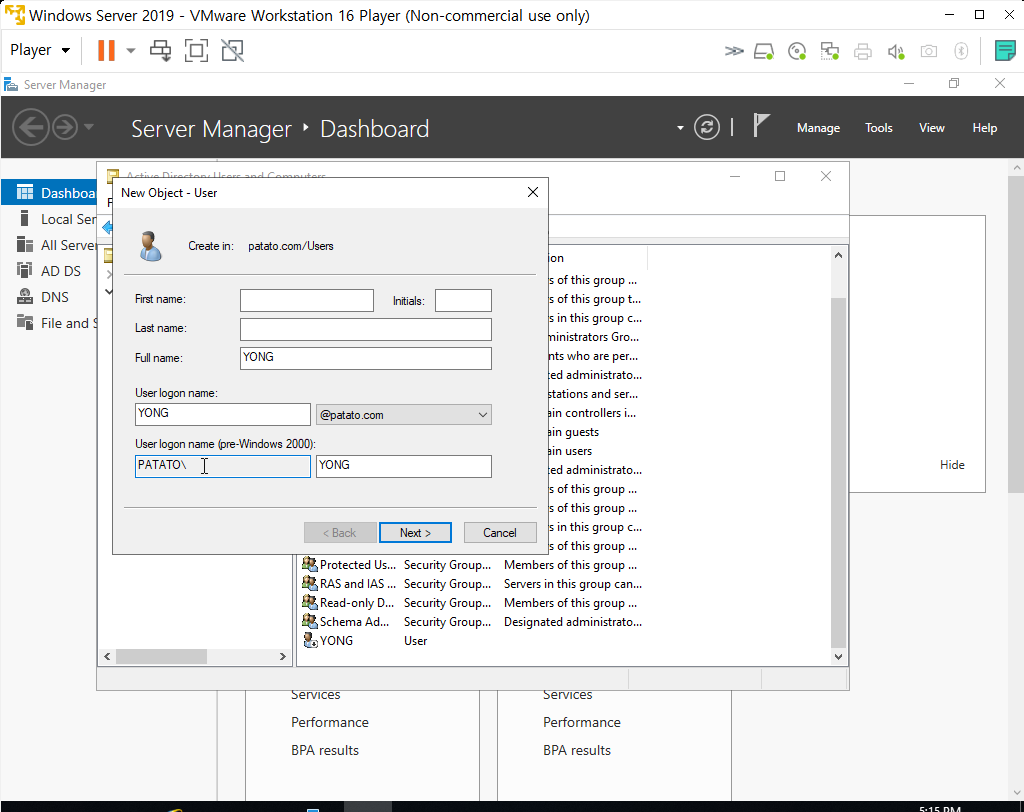Screen dimensions: 1024x812
Task: Click the horizontal scrollbar thumb in tree pane
Action: pos(161,657)
